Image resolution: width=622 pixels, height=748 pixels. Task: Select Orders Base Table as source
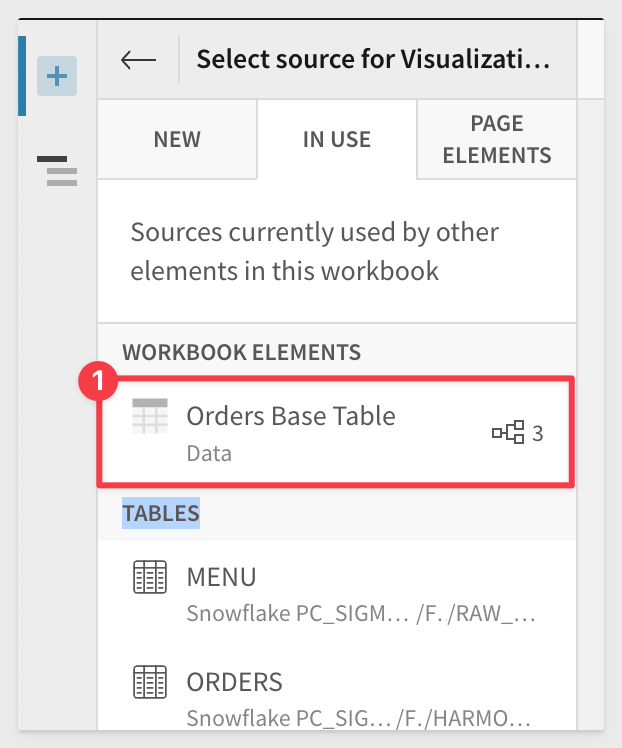tap(291, 416)
